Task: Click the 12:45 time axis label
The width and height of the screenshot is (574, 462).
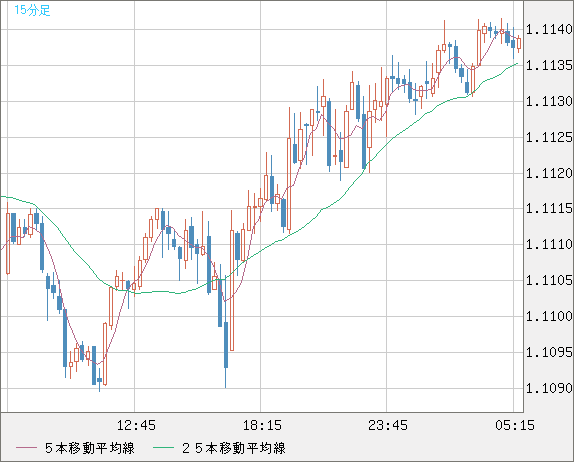Action: point(136,425)
